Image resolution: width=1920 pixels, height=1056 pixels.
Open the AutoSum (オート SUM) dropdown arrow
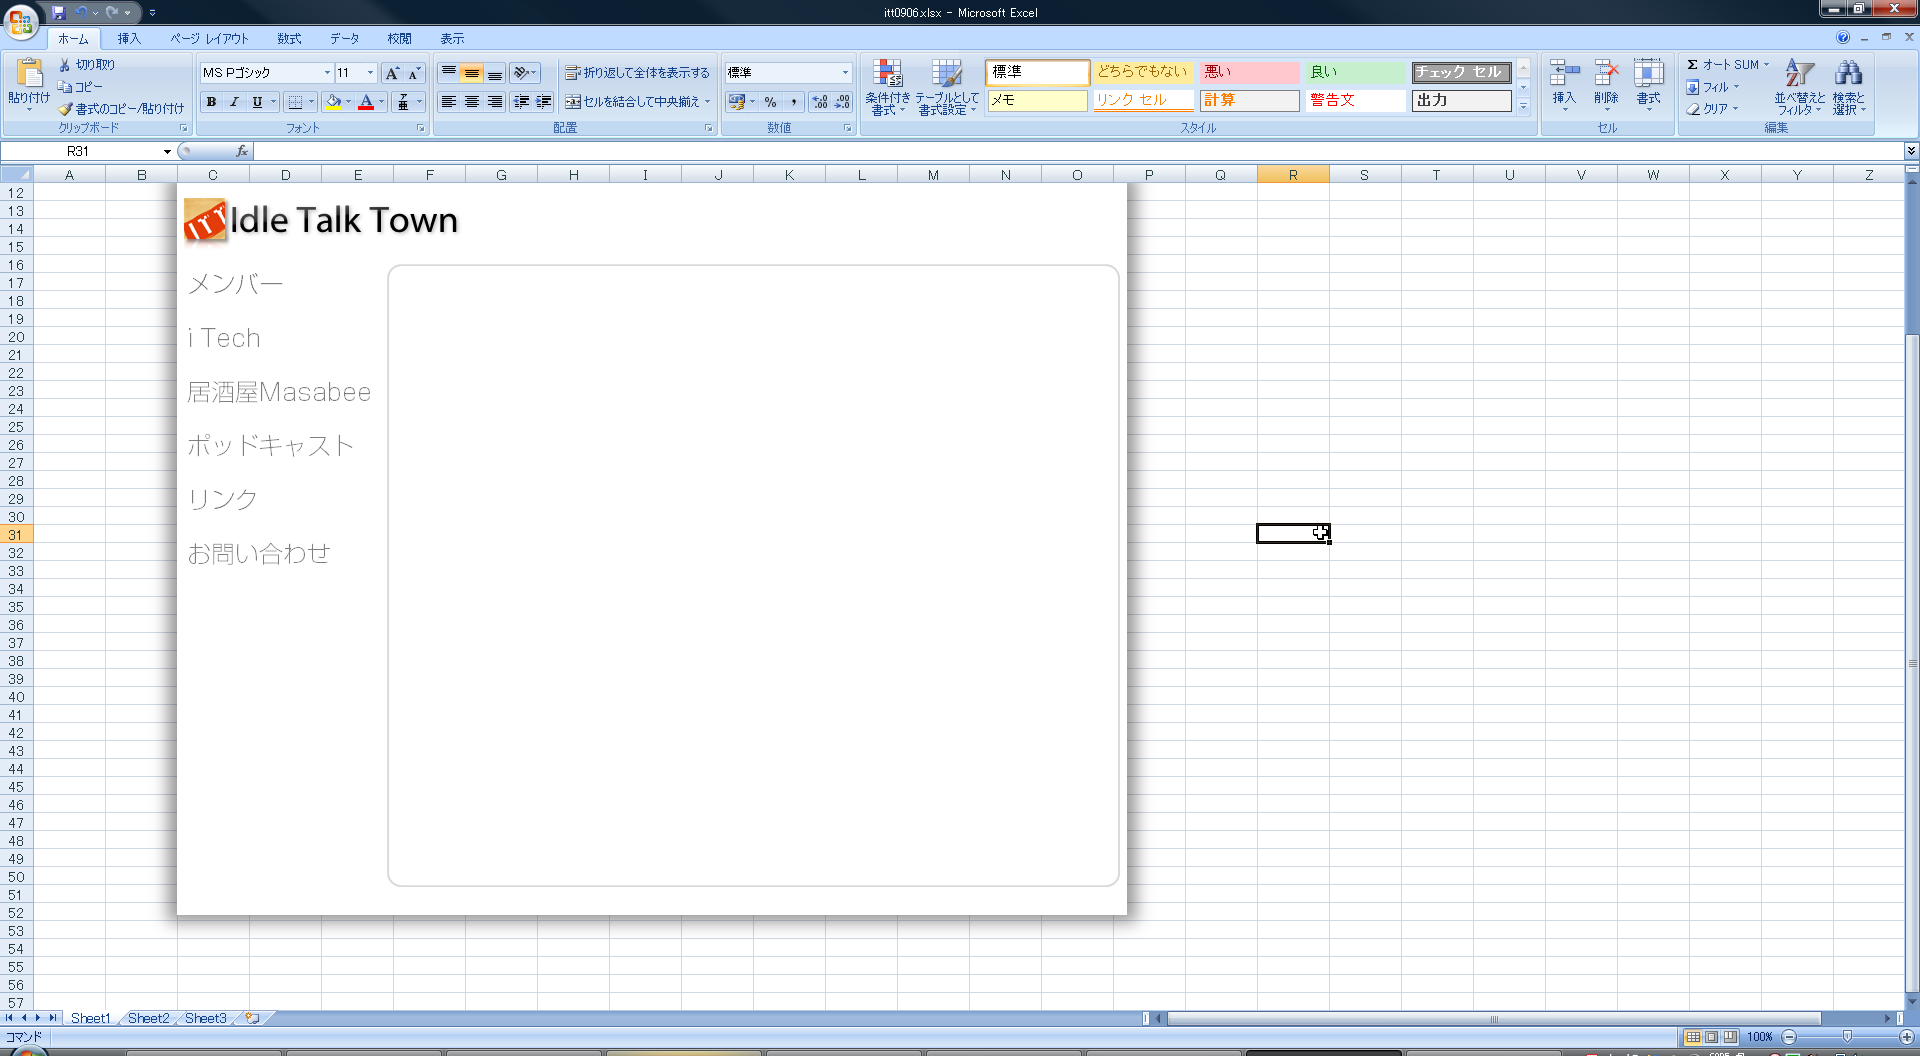pos(1766,64)
